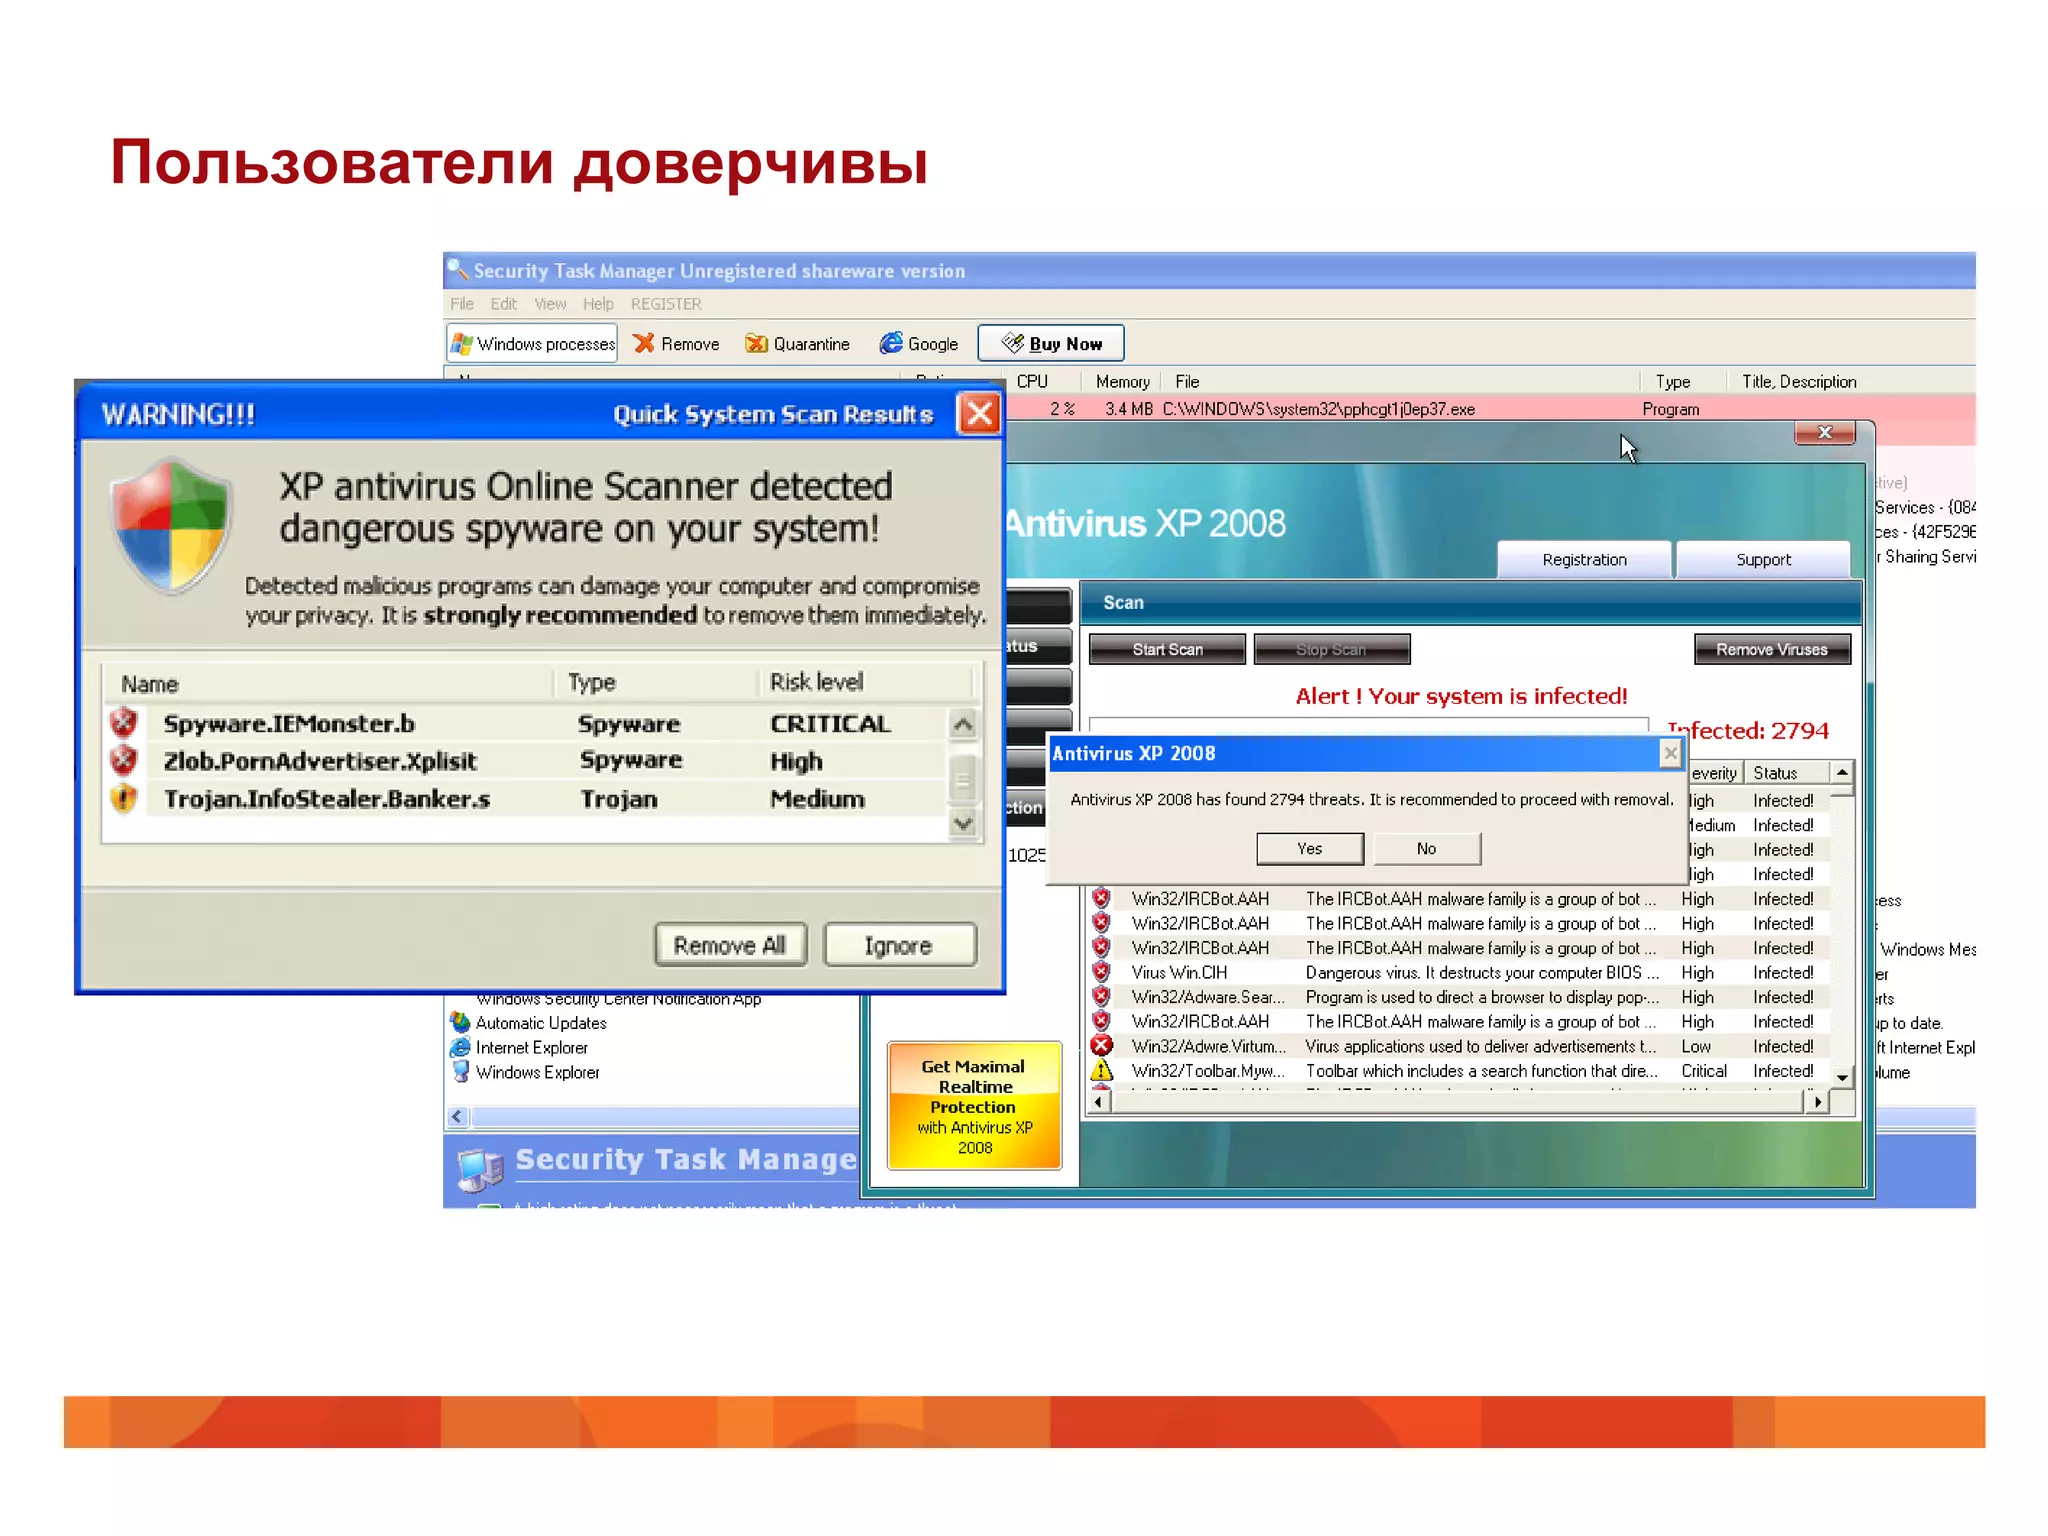This screenshot has width=2048, height=1536.
Task: Open the View menu in Security Task Manager
Action: click(550, 304)
